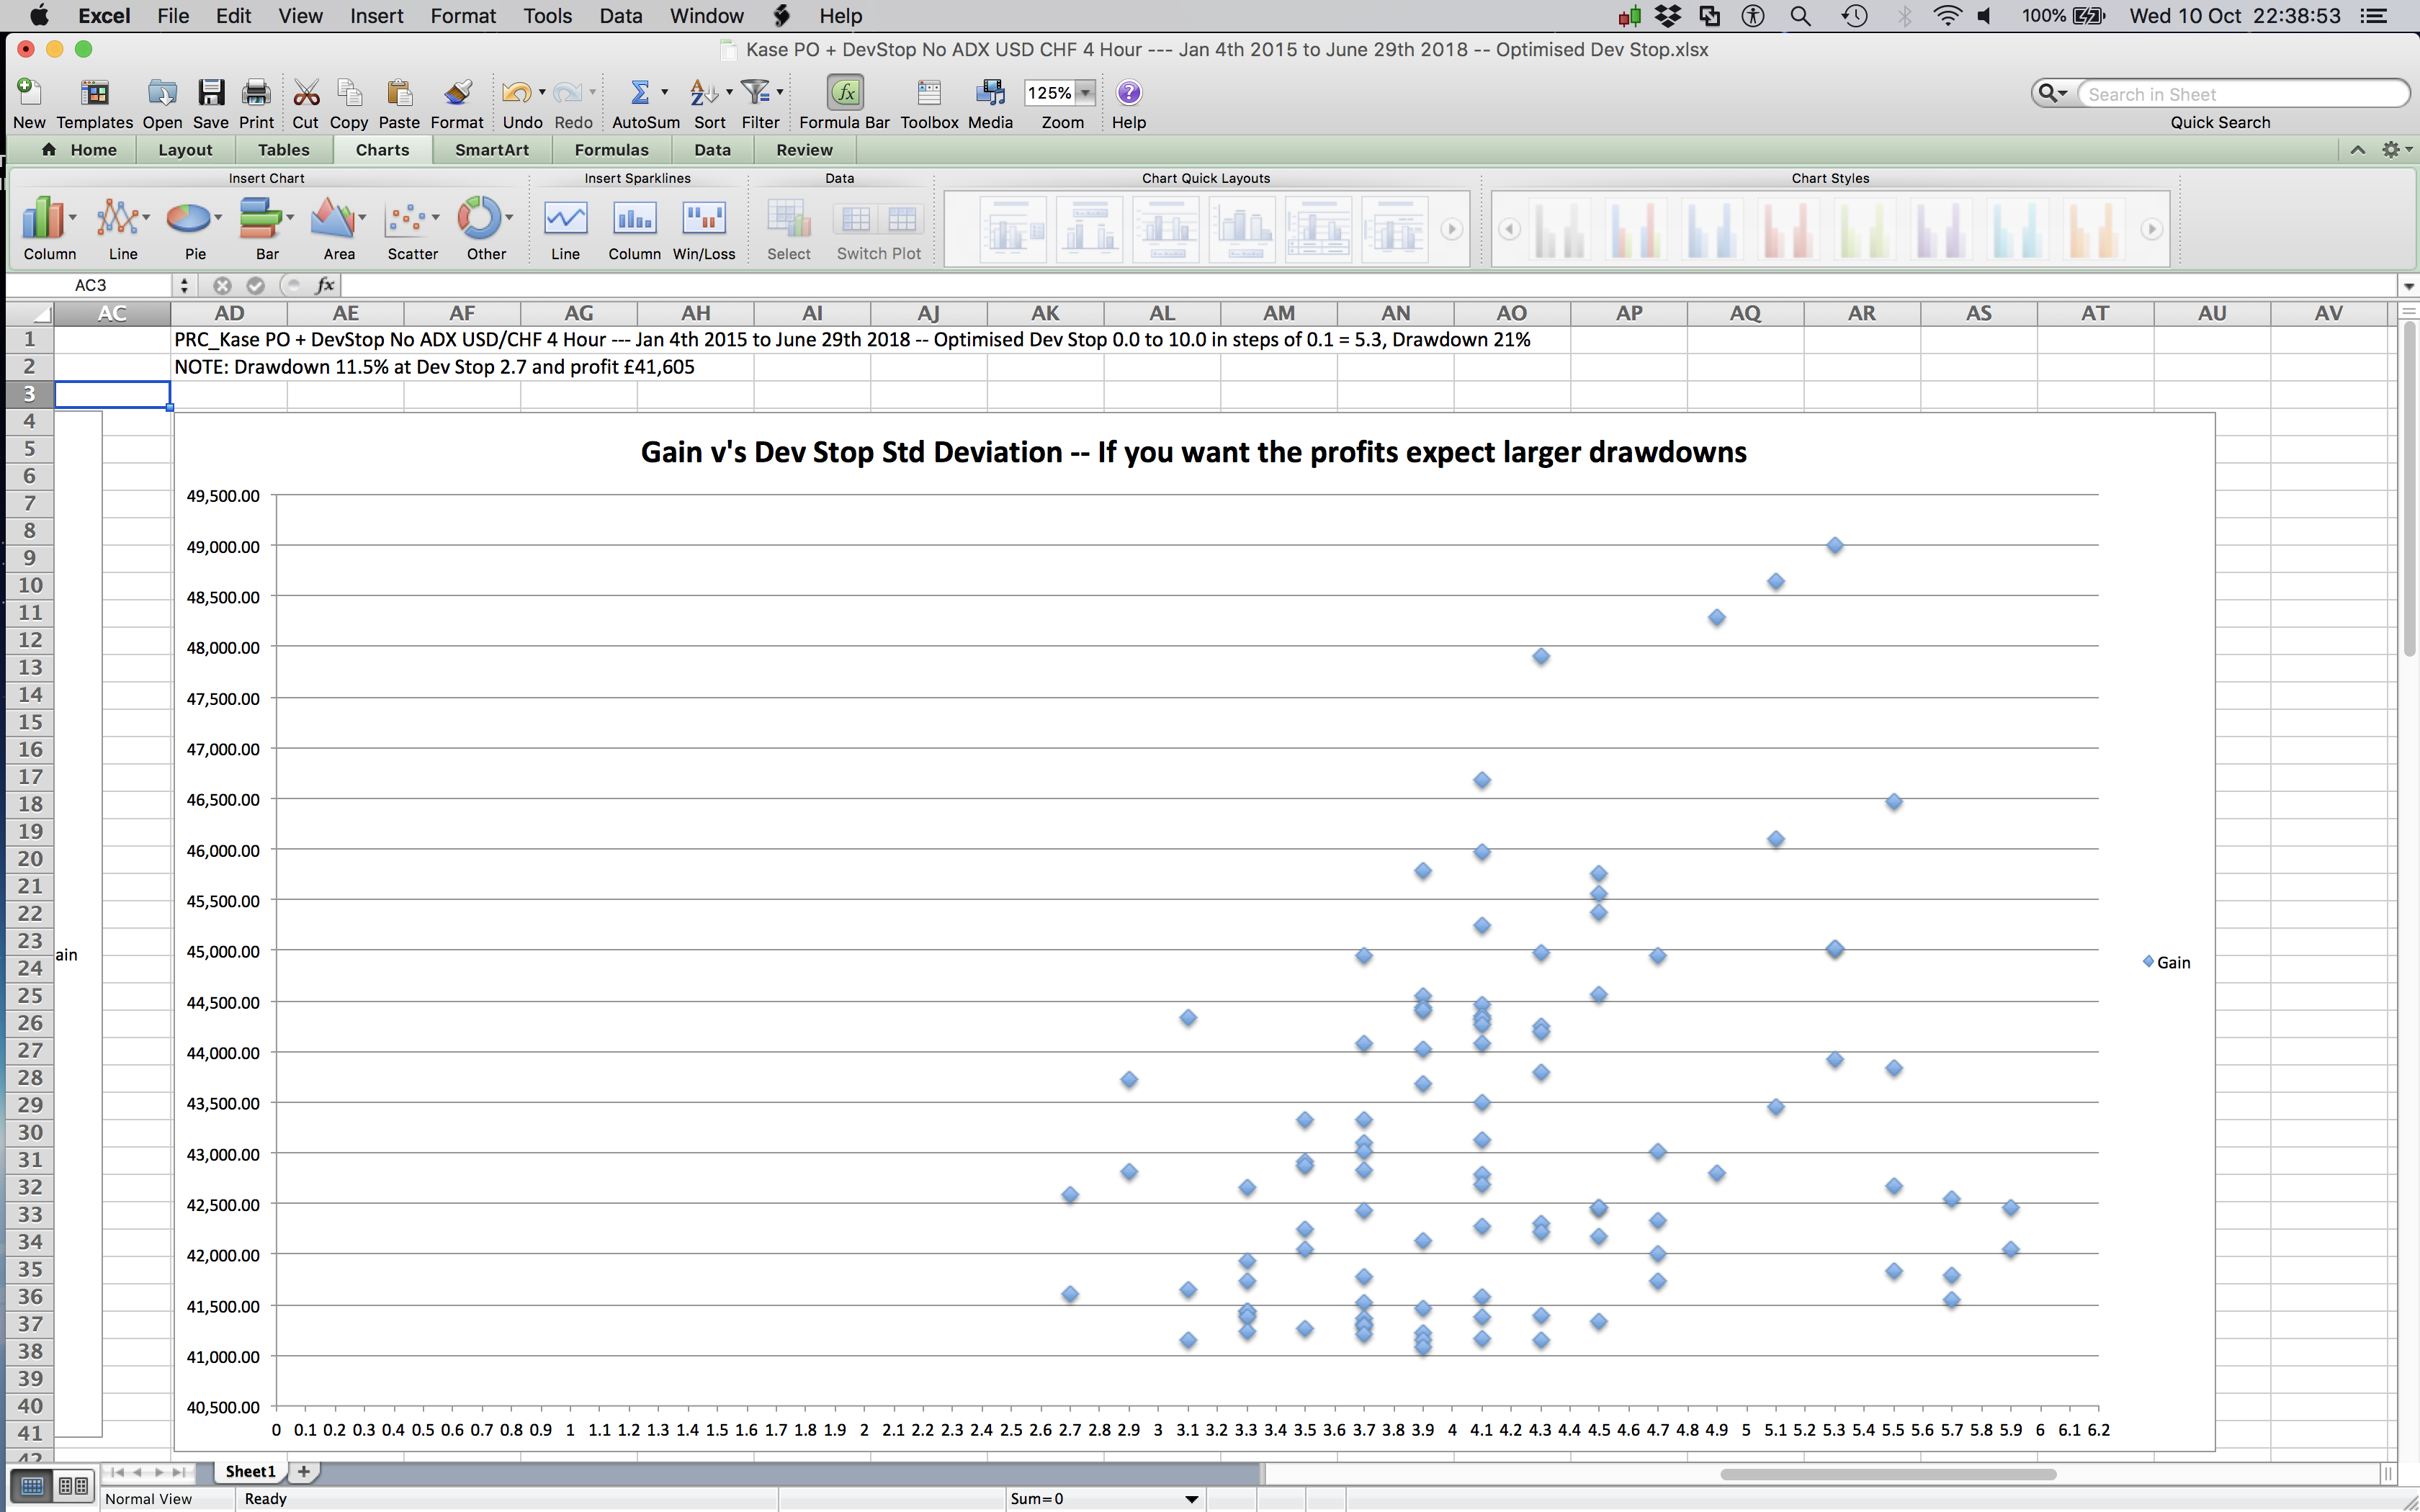
Task: Click the Pie chart icon
Action: click(x=190, y=220)
